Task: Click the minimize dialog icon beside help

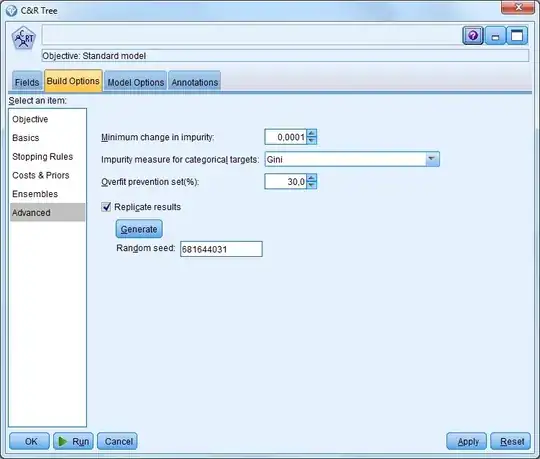Action: coord(495,35)
